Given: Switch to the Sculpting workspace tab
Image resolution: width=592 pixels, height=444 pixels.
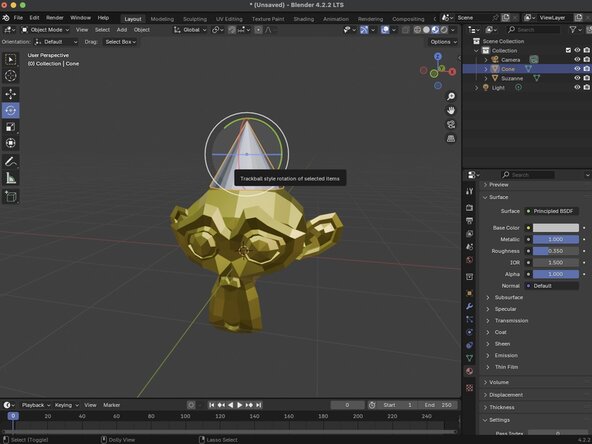Looking at the screenshot, I should pos(195,19).
